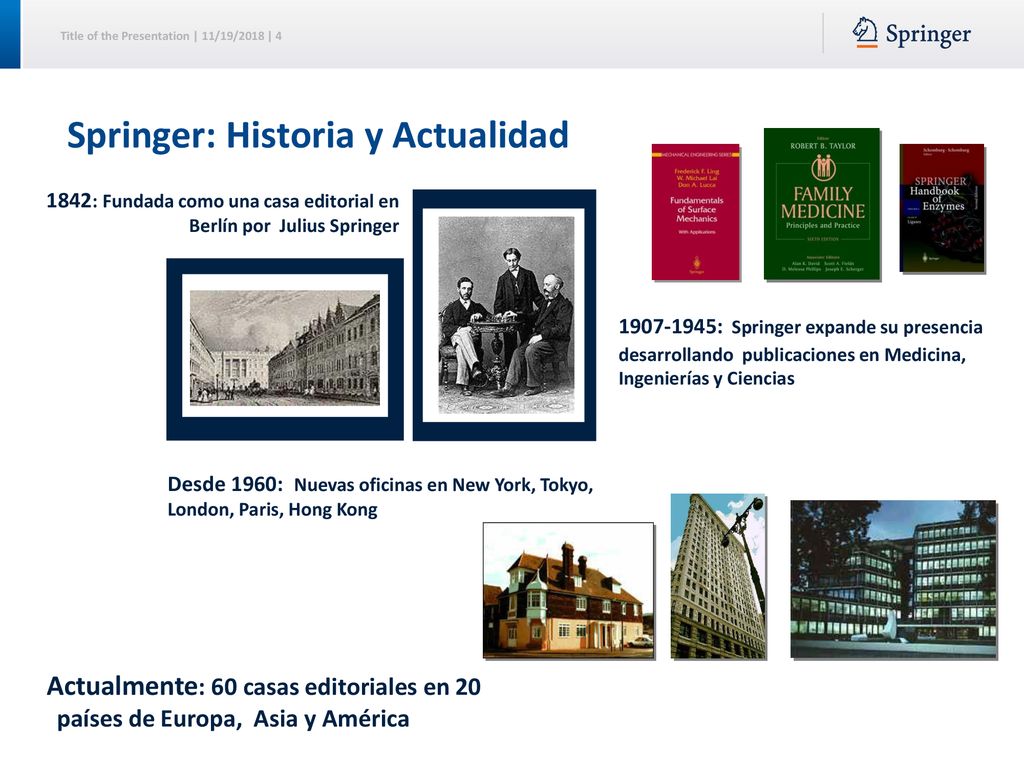The width and height of the screenshot is (1024, 768).
Task: Click the blue accent bar in header corner
Action: tap(10, 34)
